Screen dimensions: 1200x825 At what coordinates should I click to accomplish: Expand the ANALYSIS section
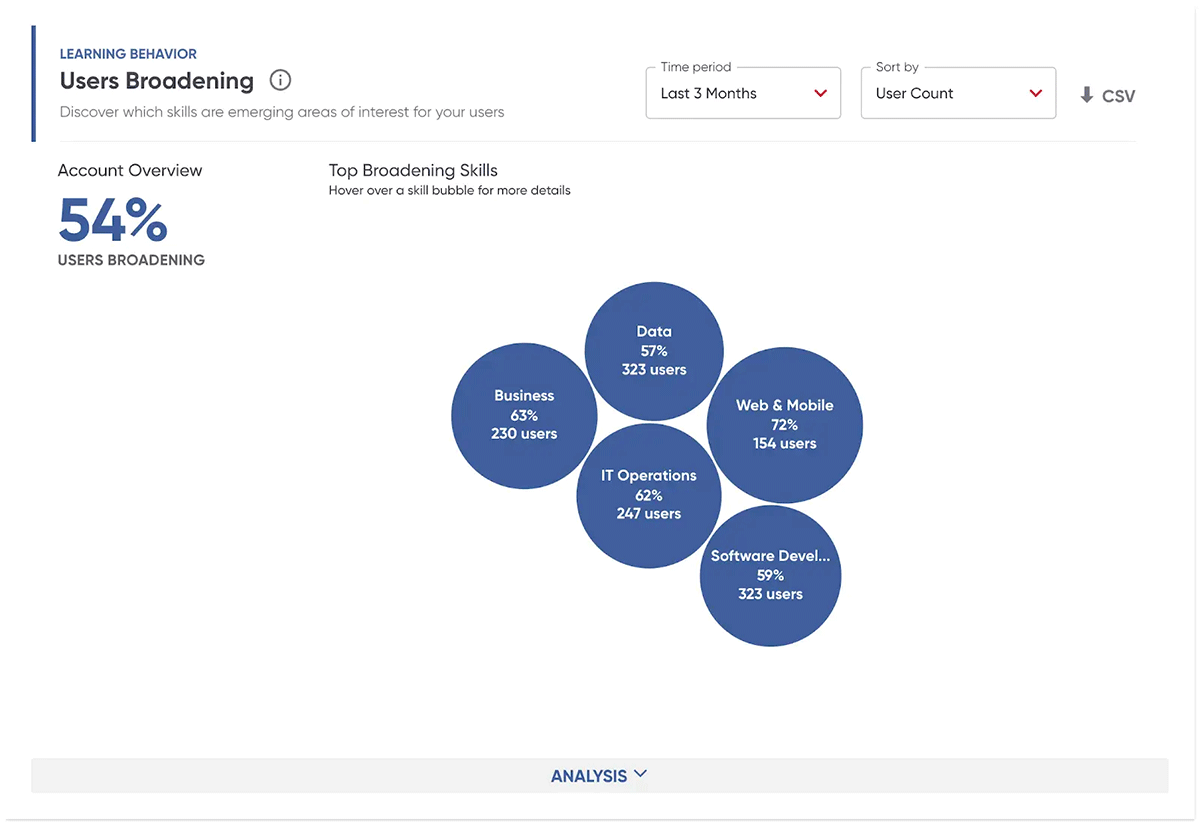(x=599, y=775)
